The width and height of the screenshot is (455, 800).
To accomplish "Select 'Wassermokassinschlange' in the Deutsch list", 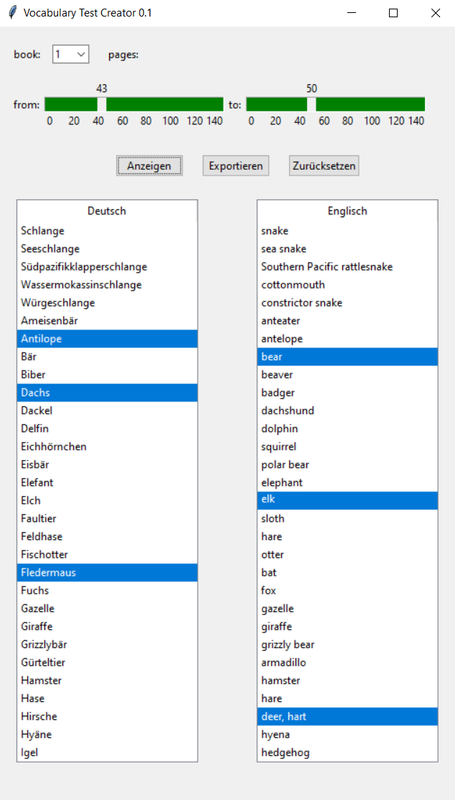I will pos(107,285).
